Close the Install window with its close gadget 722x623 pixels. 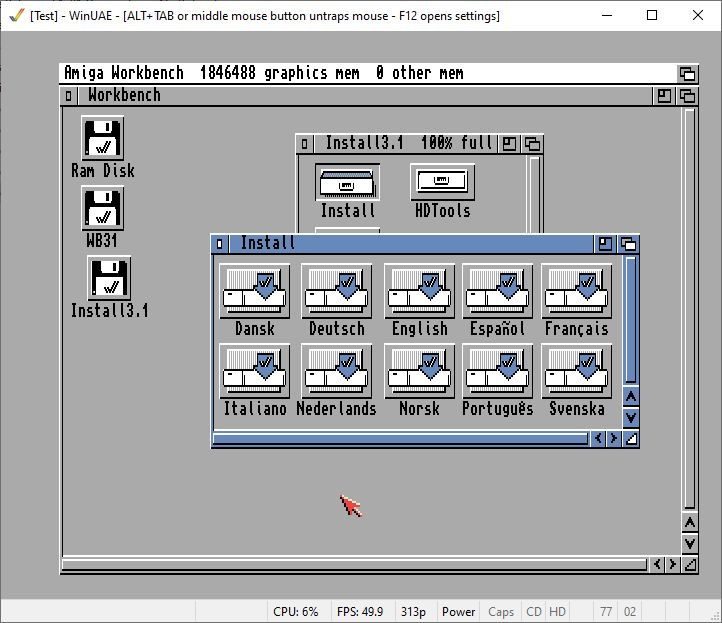220,244
